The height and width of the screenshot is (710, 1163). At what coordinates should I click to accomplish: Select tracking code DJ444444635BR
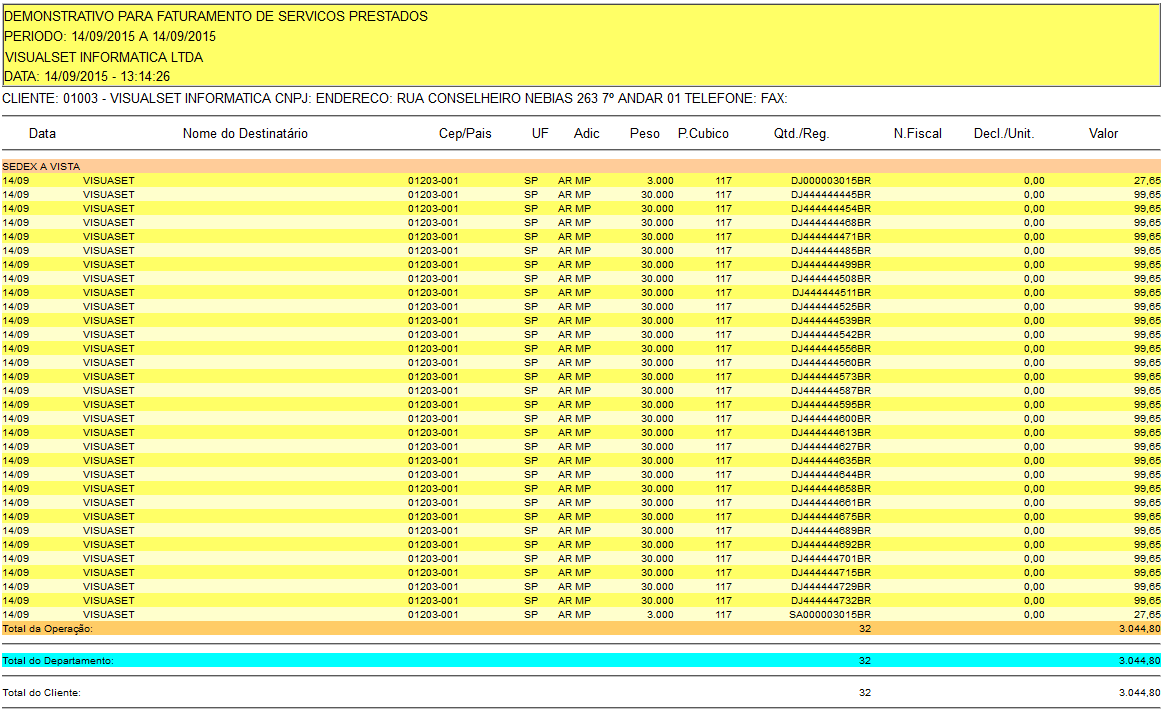(x=831, y=461)
